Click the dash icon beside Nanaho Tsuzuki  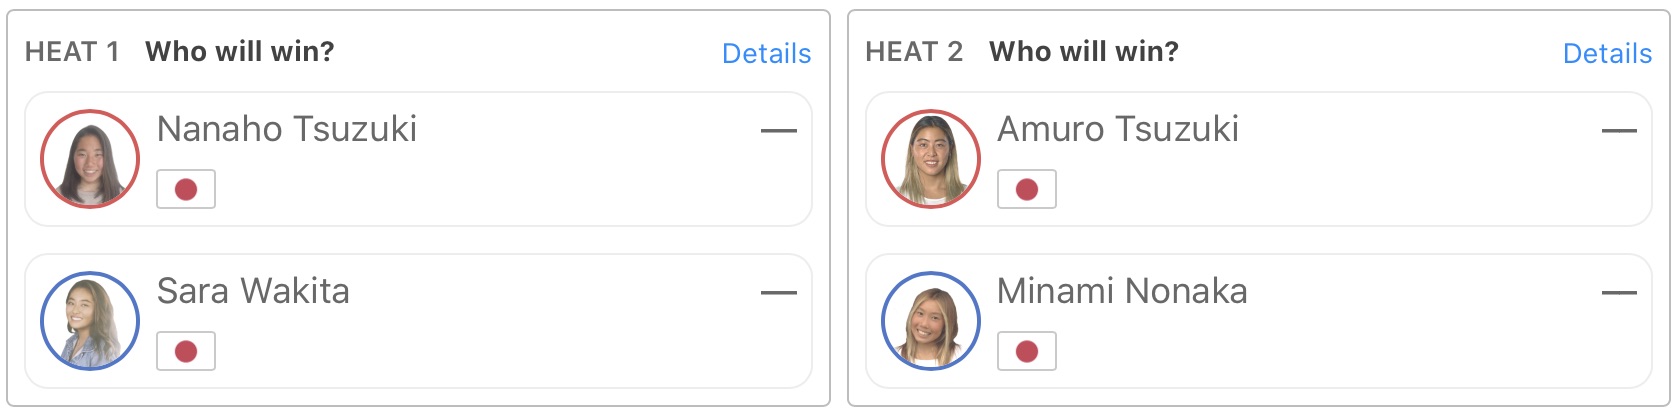pyautogui.click(x=778, y=130)
